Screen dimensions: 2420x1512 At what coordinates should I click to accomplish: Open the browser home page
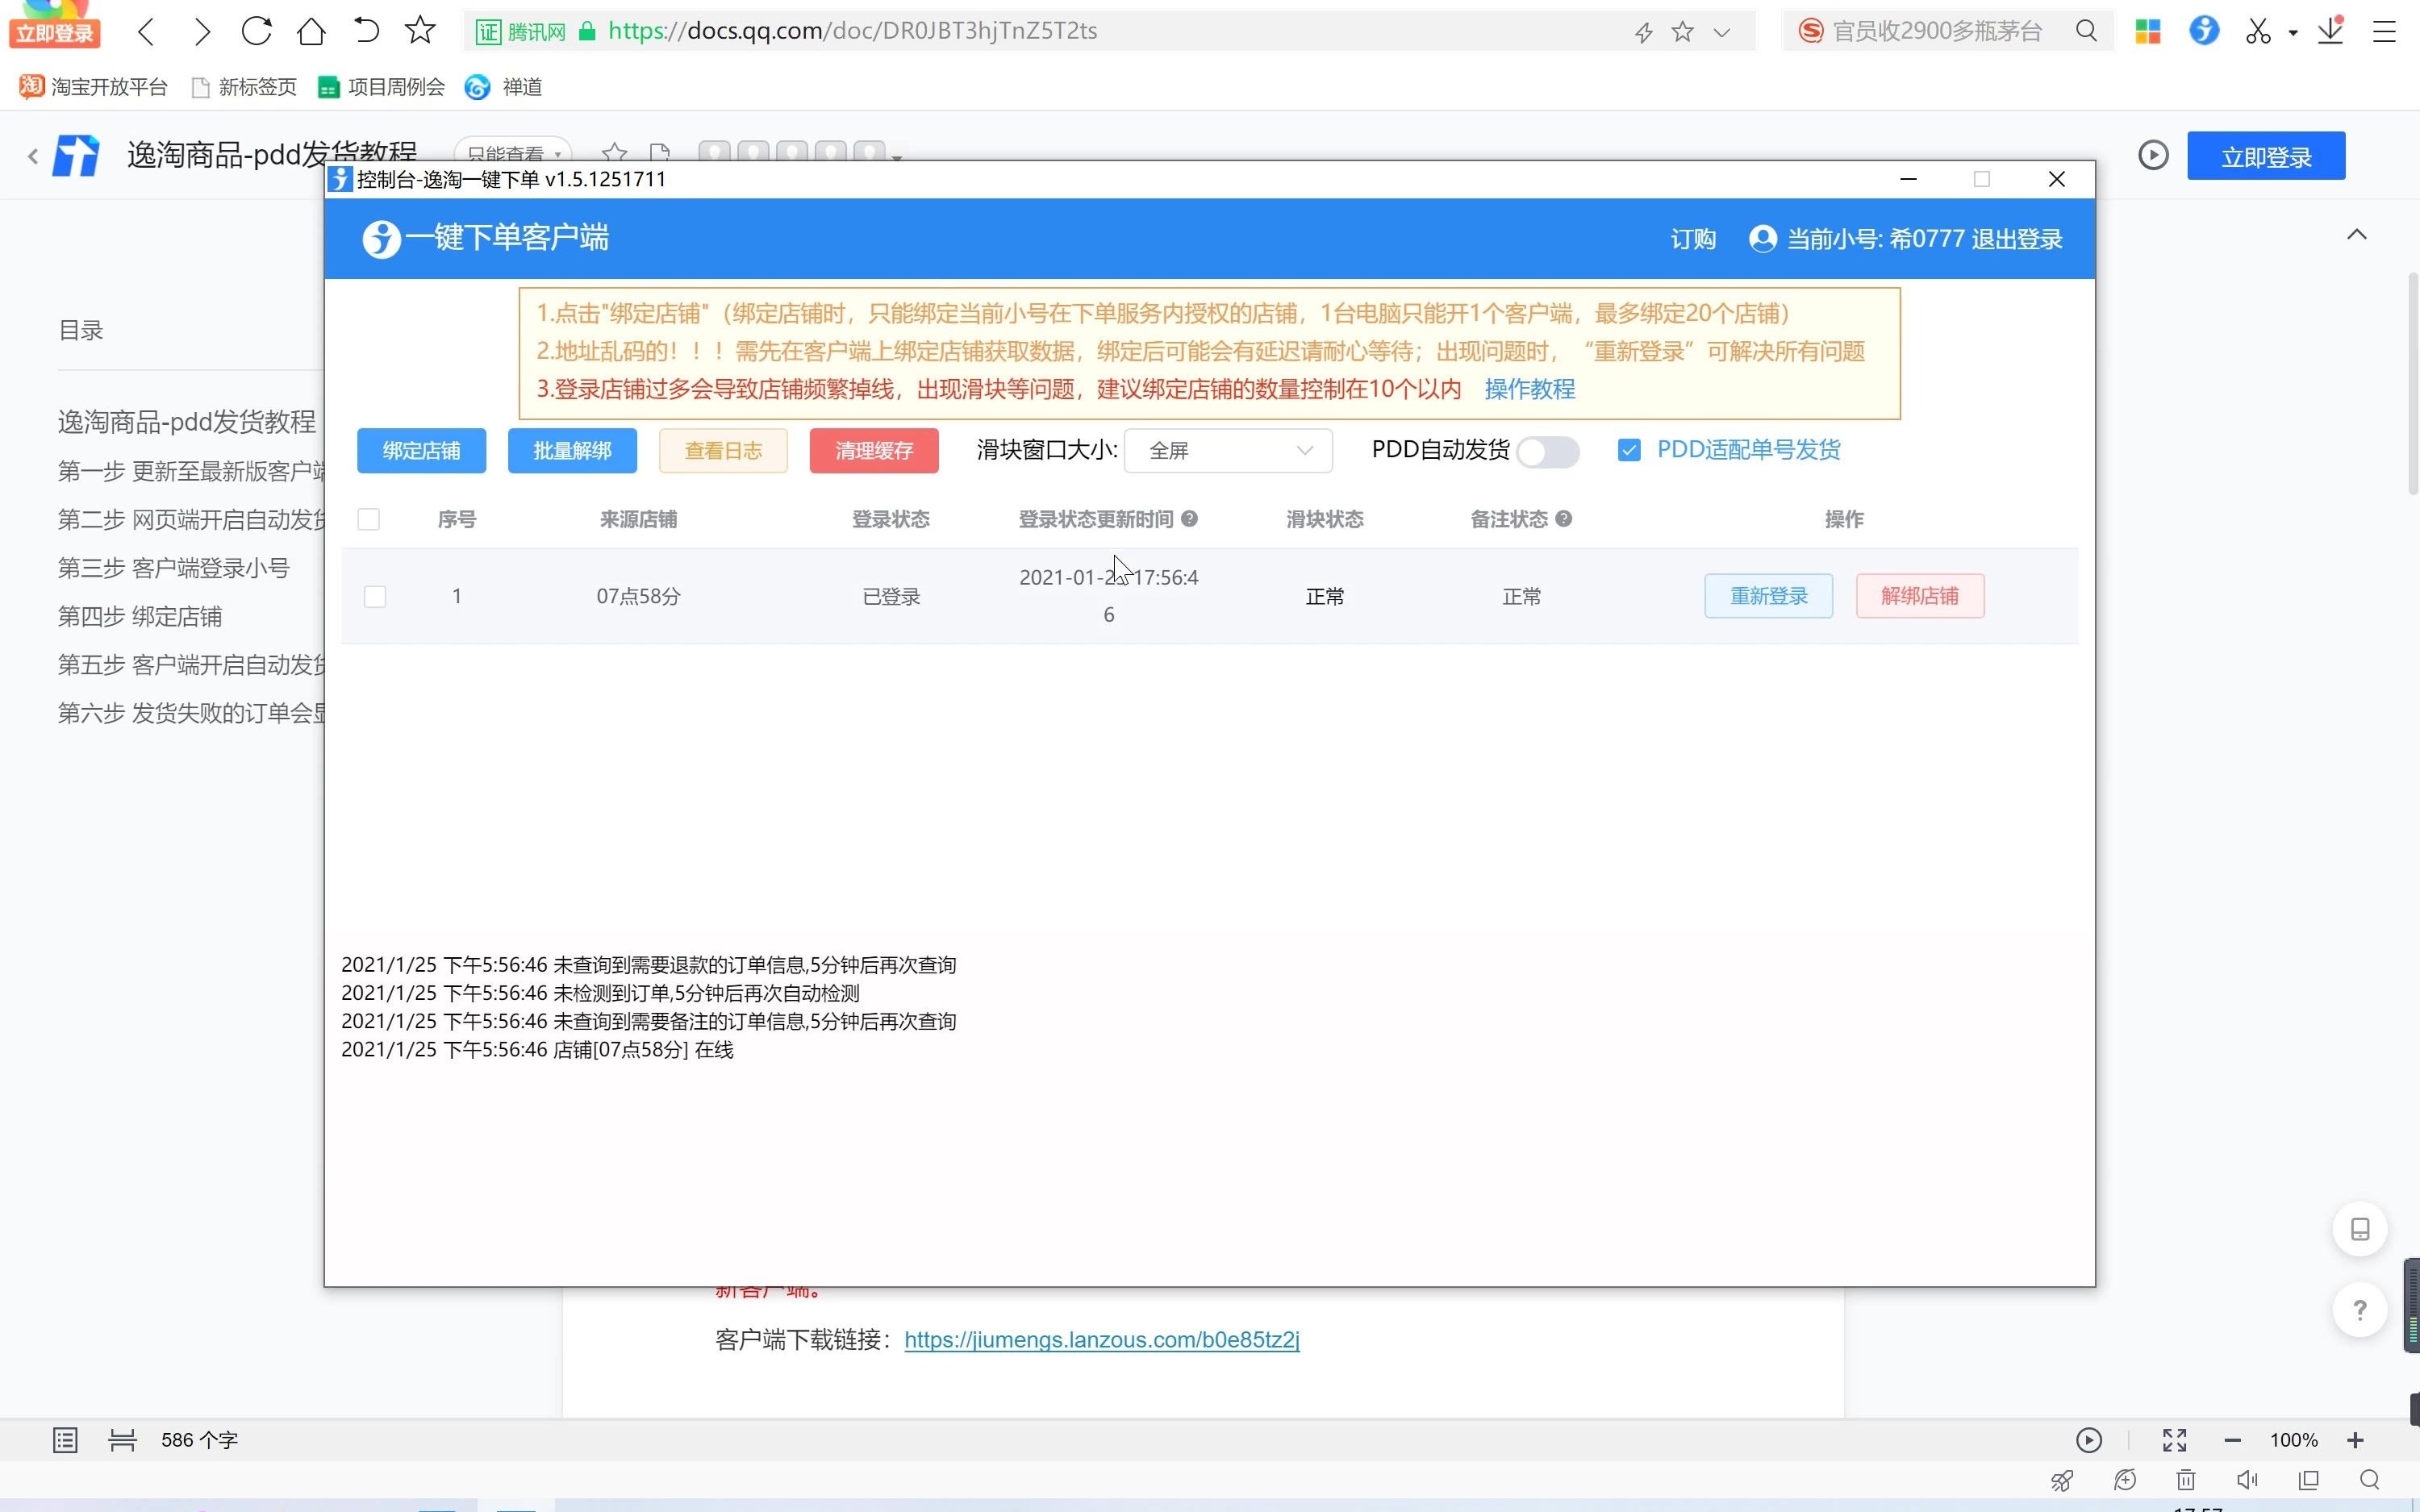pyautogui.click(x=312, y=31)
